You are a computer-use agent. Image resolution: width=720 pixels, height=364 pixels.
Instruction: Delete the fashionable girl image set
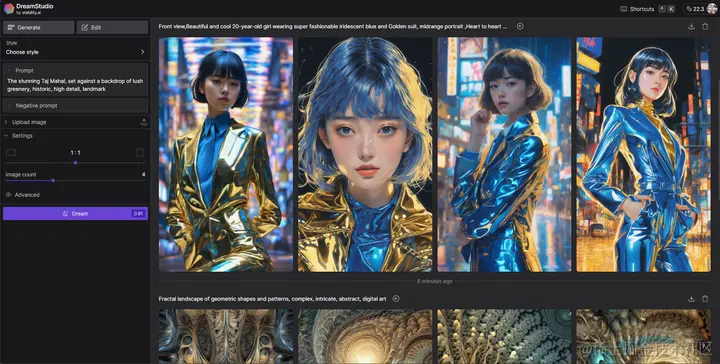click(x=705, y=27)
